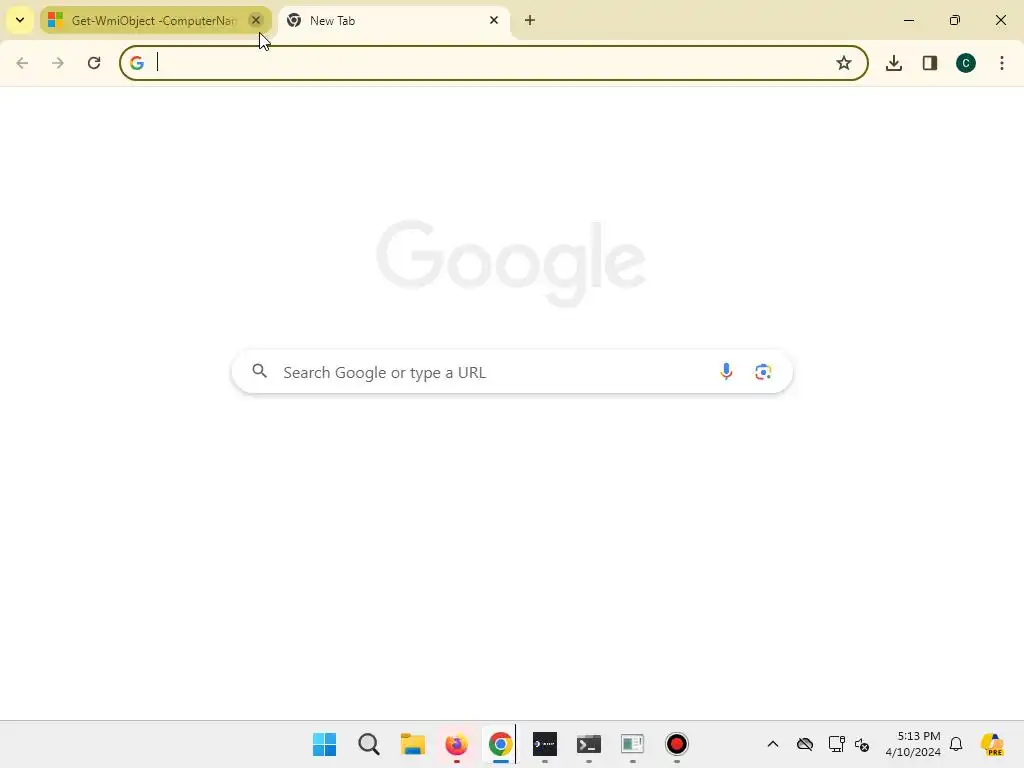Close the Get-WmiObject tab

click(x=256, y=20)
